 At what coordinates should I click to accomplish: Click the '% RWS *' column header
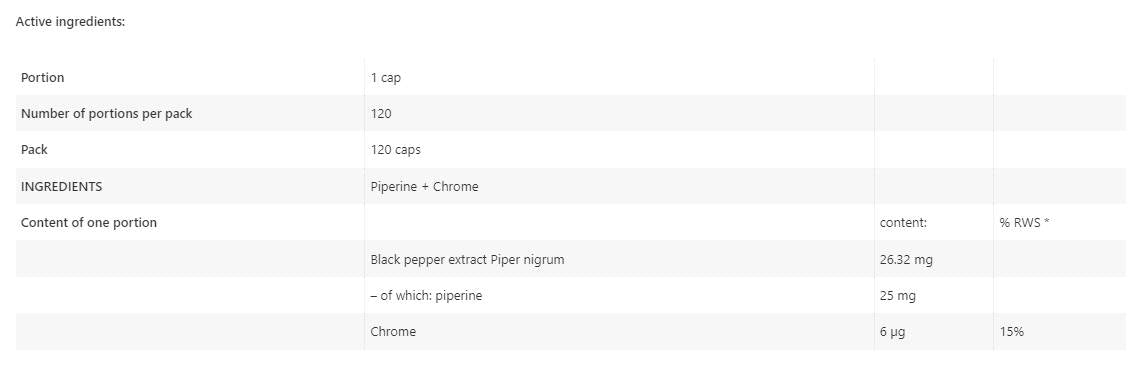1024,223
